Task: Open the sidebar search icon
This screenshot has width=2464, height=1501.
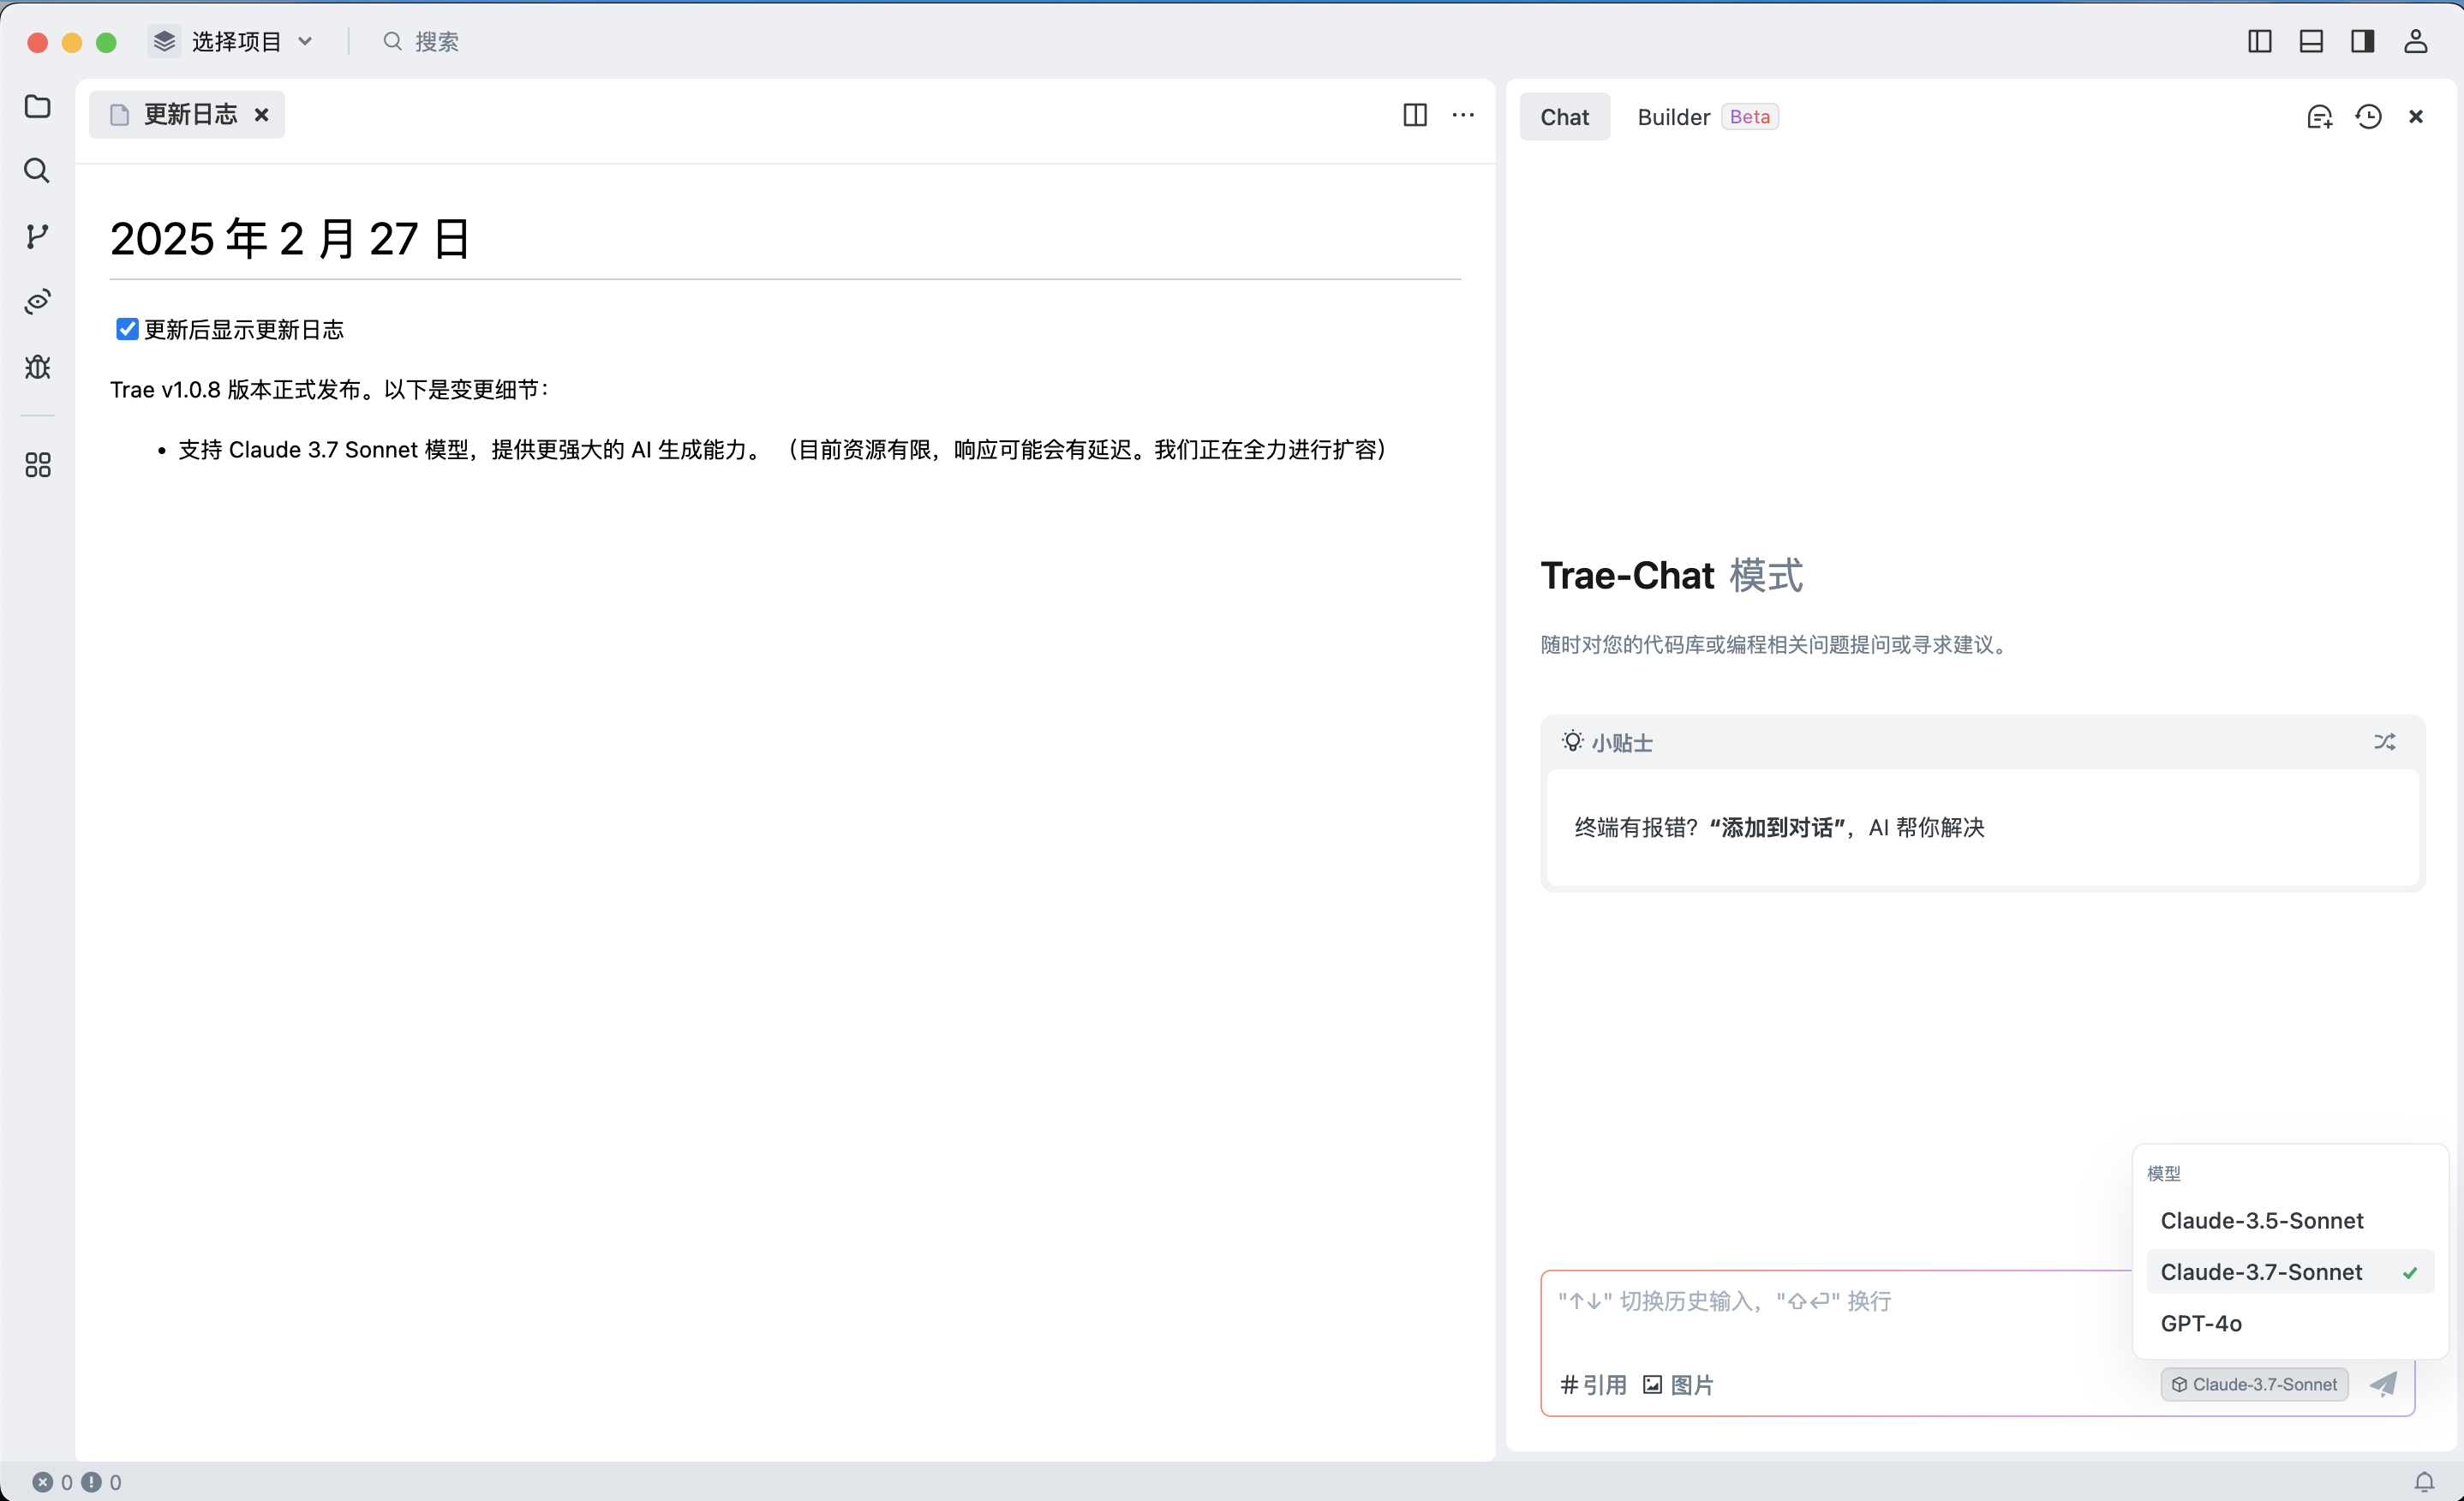Action: pos(37,171)
